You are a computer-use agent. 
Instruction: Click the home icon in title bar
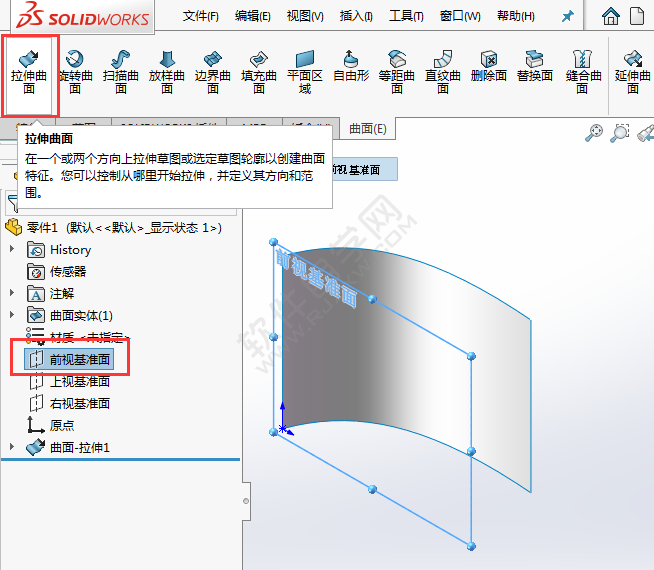611,16
